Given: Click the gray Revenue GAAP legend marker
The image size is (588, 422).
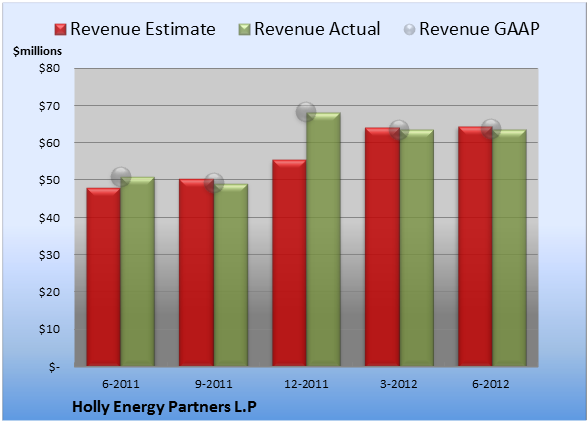Looking at the screenshot, I should (410, 29).
